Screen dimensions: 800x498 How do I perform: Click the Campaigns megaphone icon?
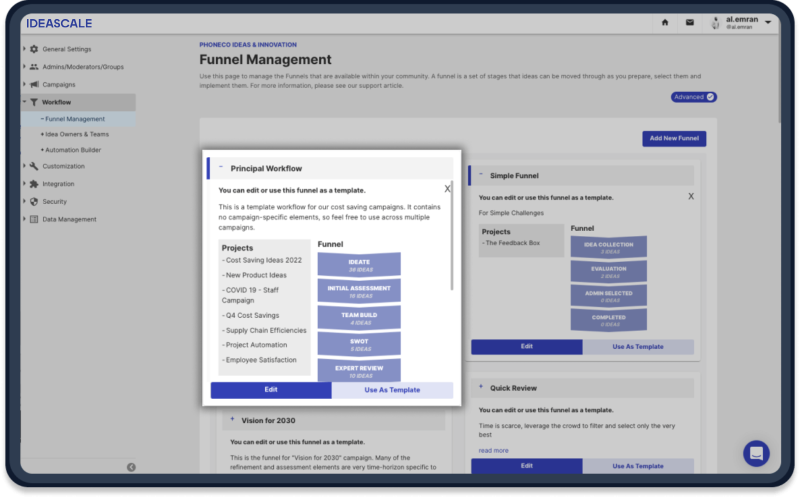[x=34, y=84]
